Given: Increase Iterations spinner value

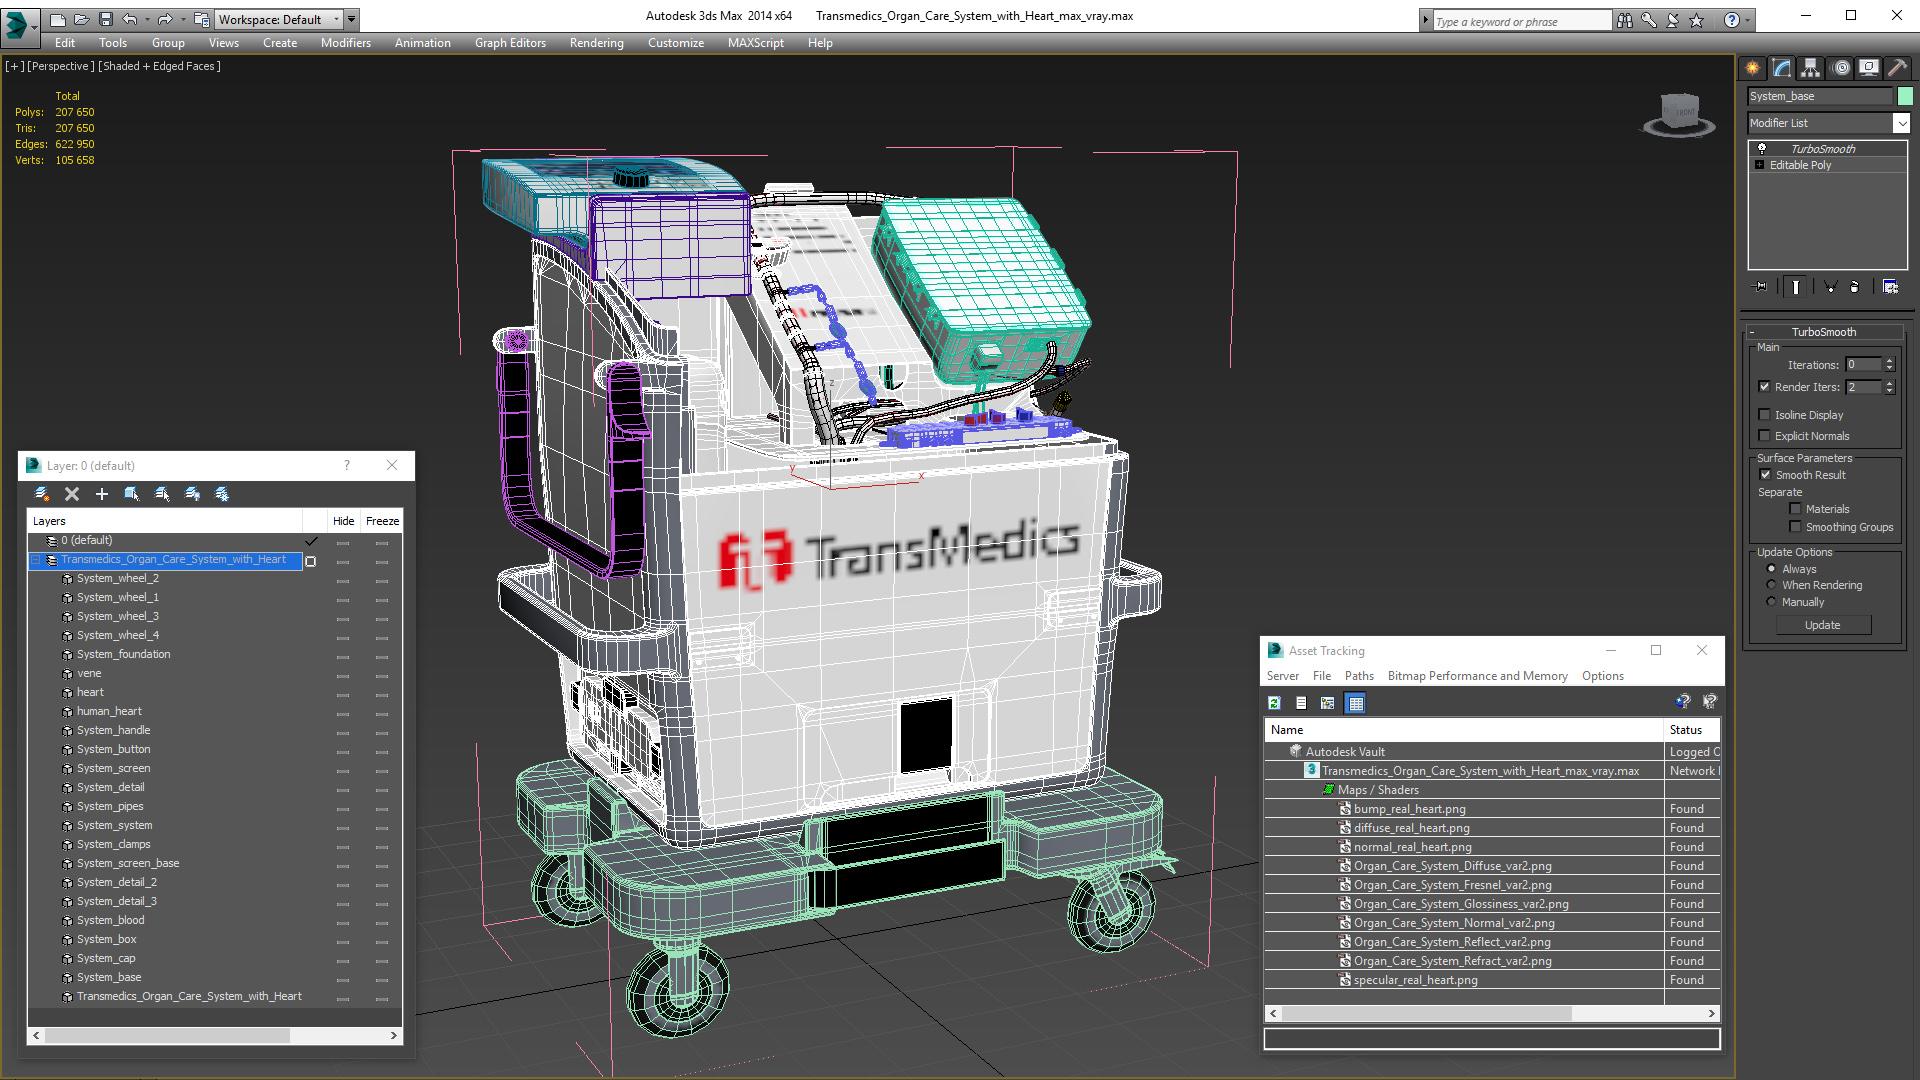Looking at the screenshot, I should pos(1889,361).
